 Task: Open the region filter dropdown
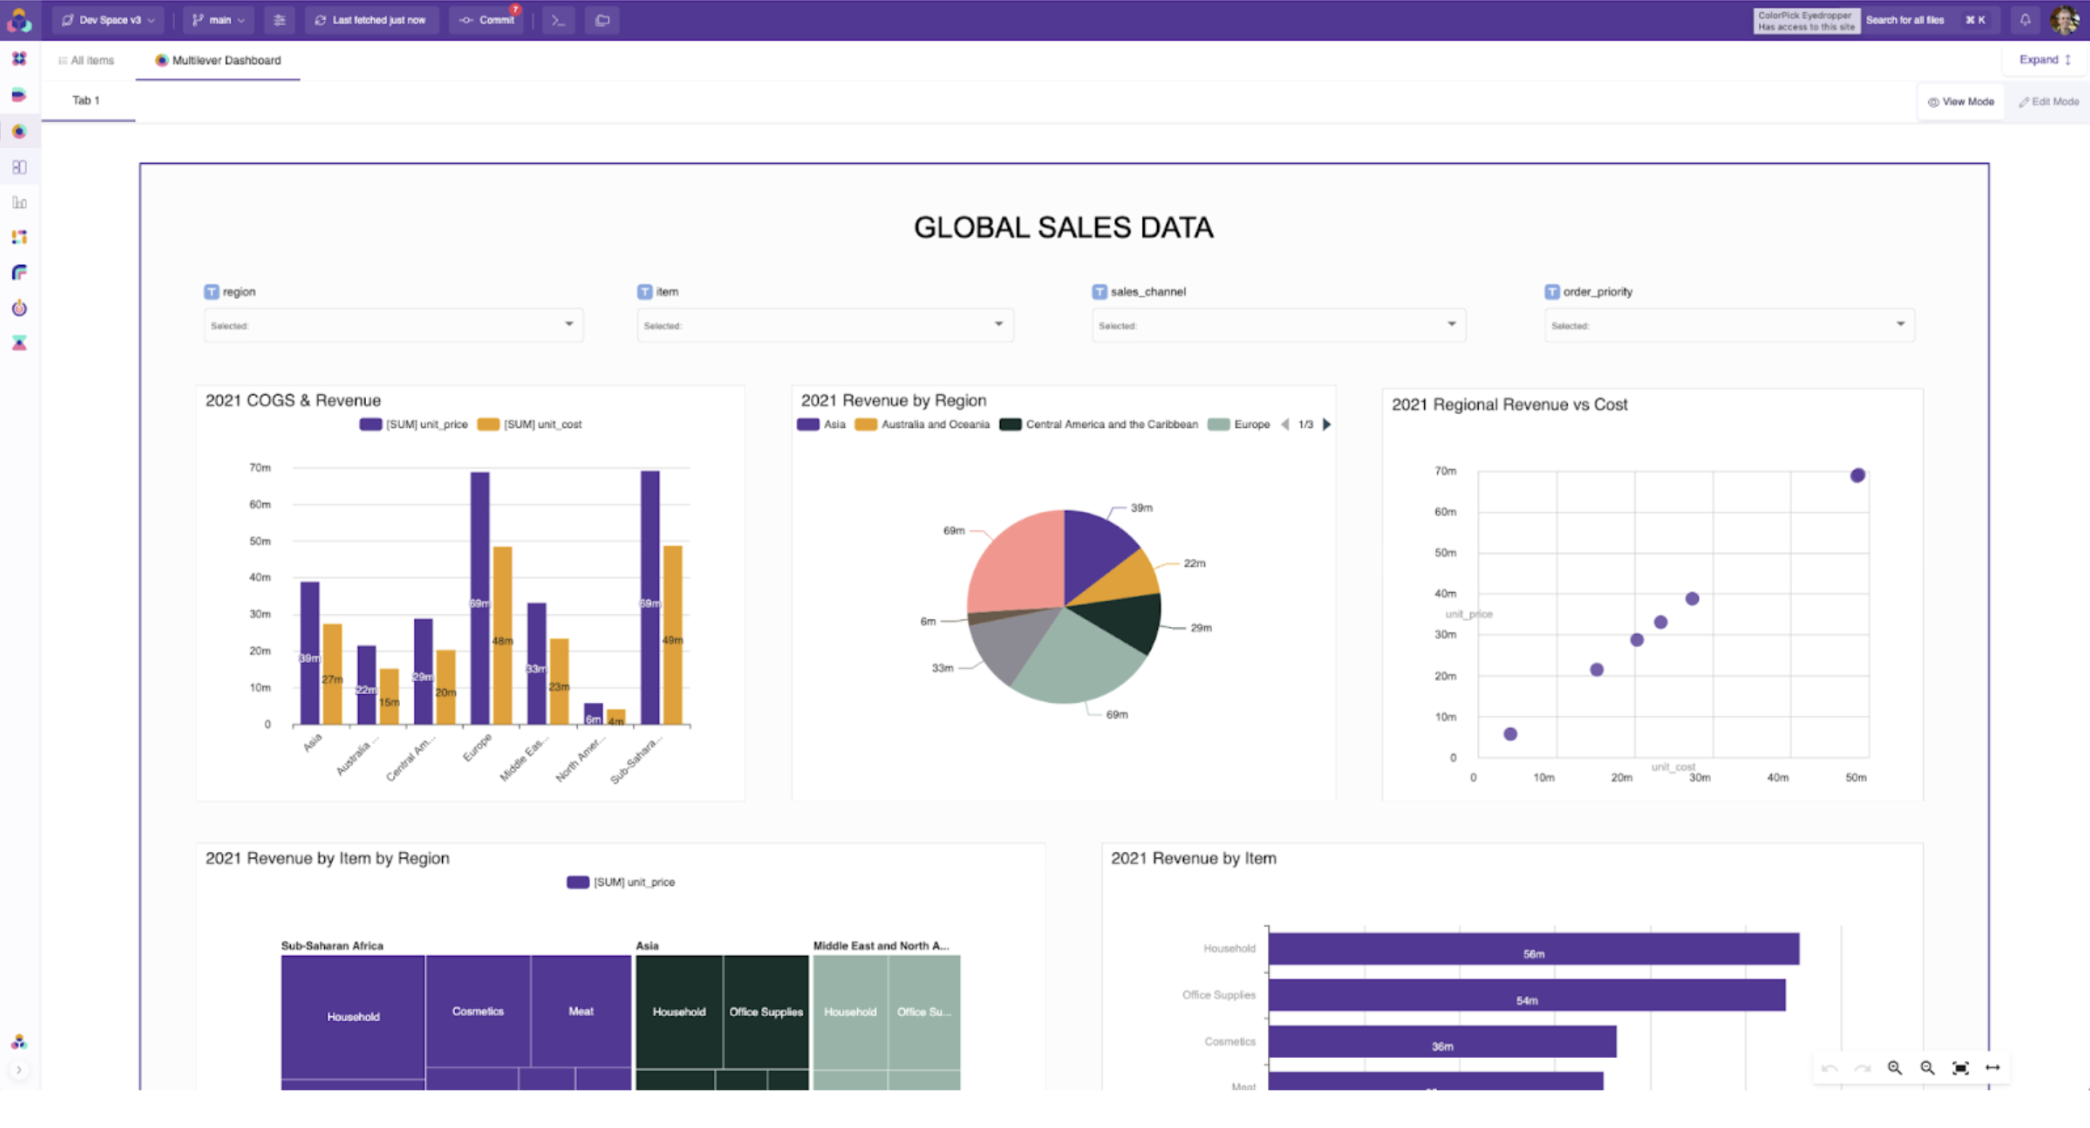pos(393,324)
